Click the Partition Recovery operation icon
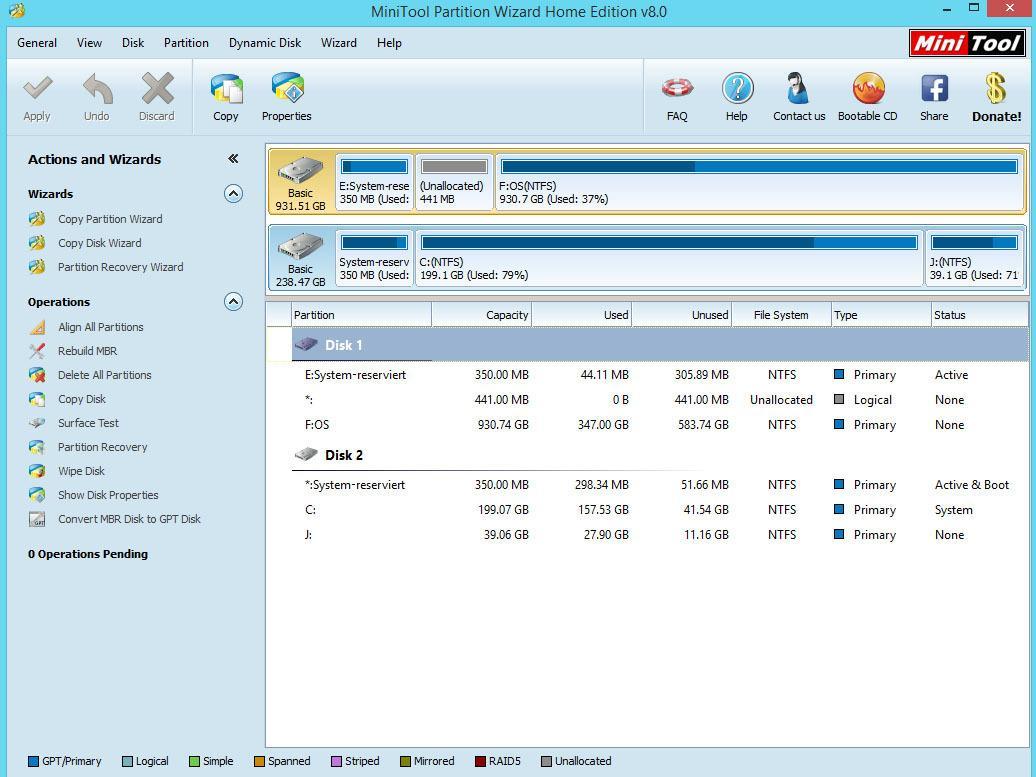 [37, 447]
